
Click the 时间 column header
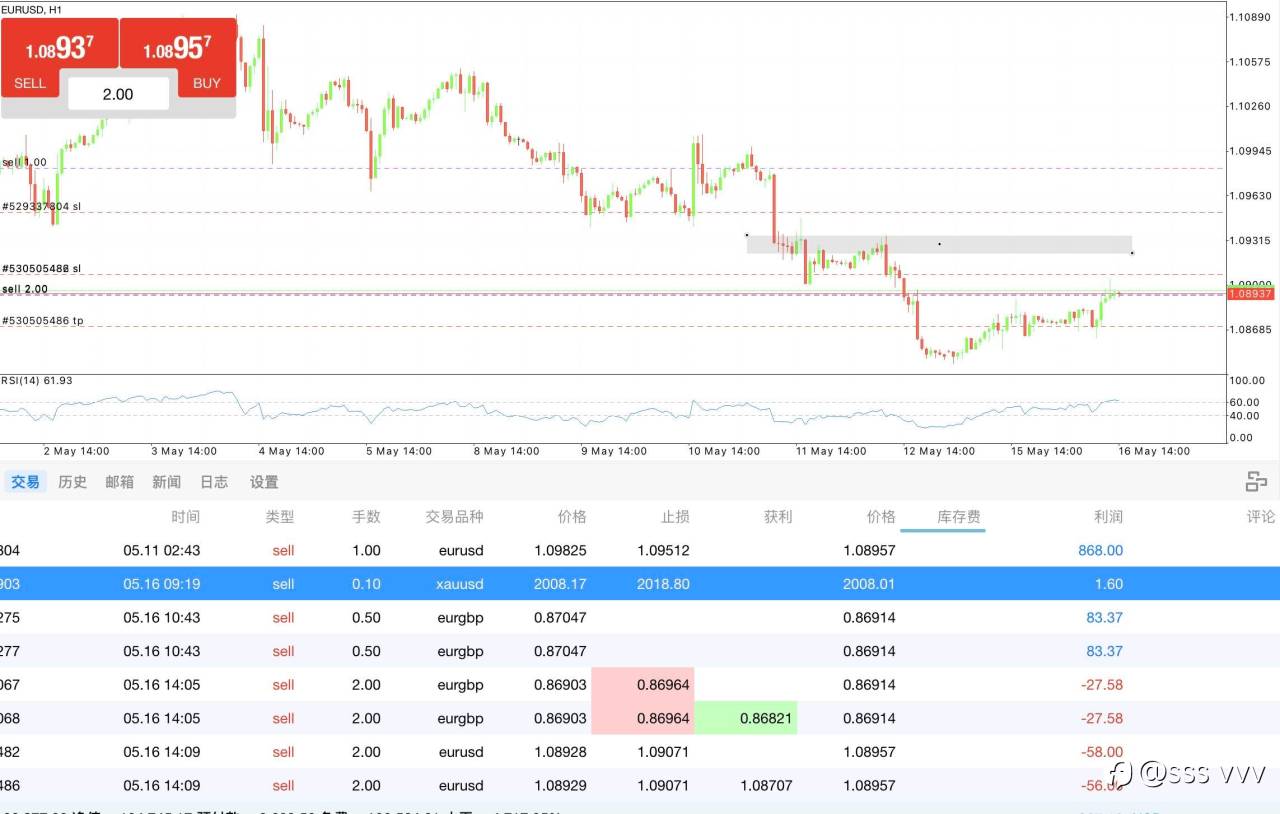pos(185,517)
